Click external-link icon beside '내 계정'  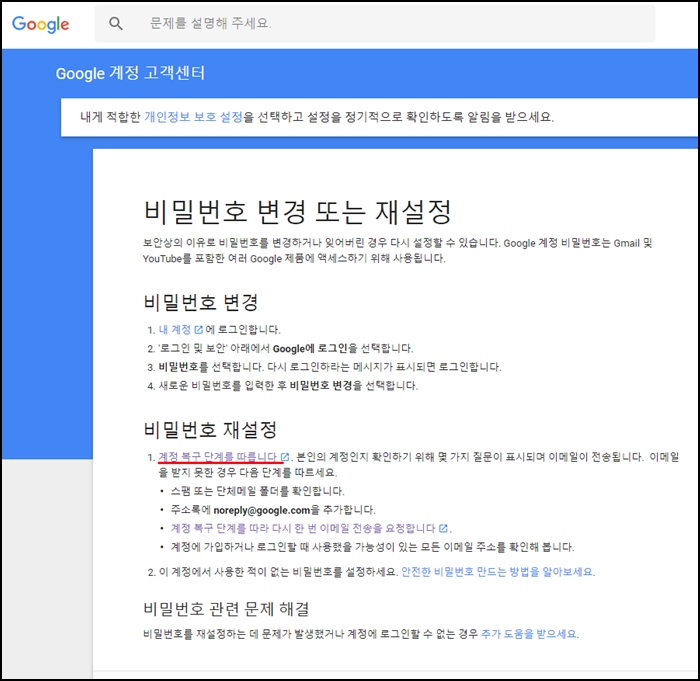click(x=199, y=330)
